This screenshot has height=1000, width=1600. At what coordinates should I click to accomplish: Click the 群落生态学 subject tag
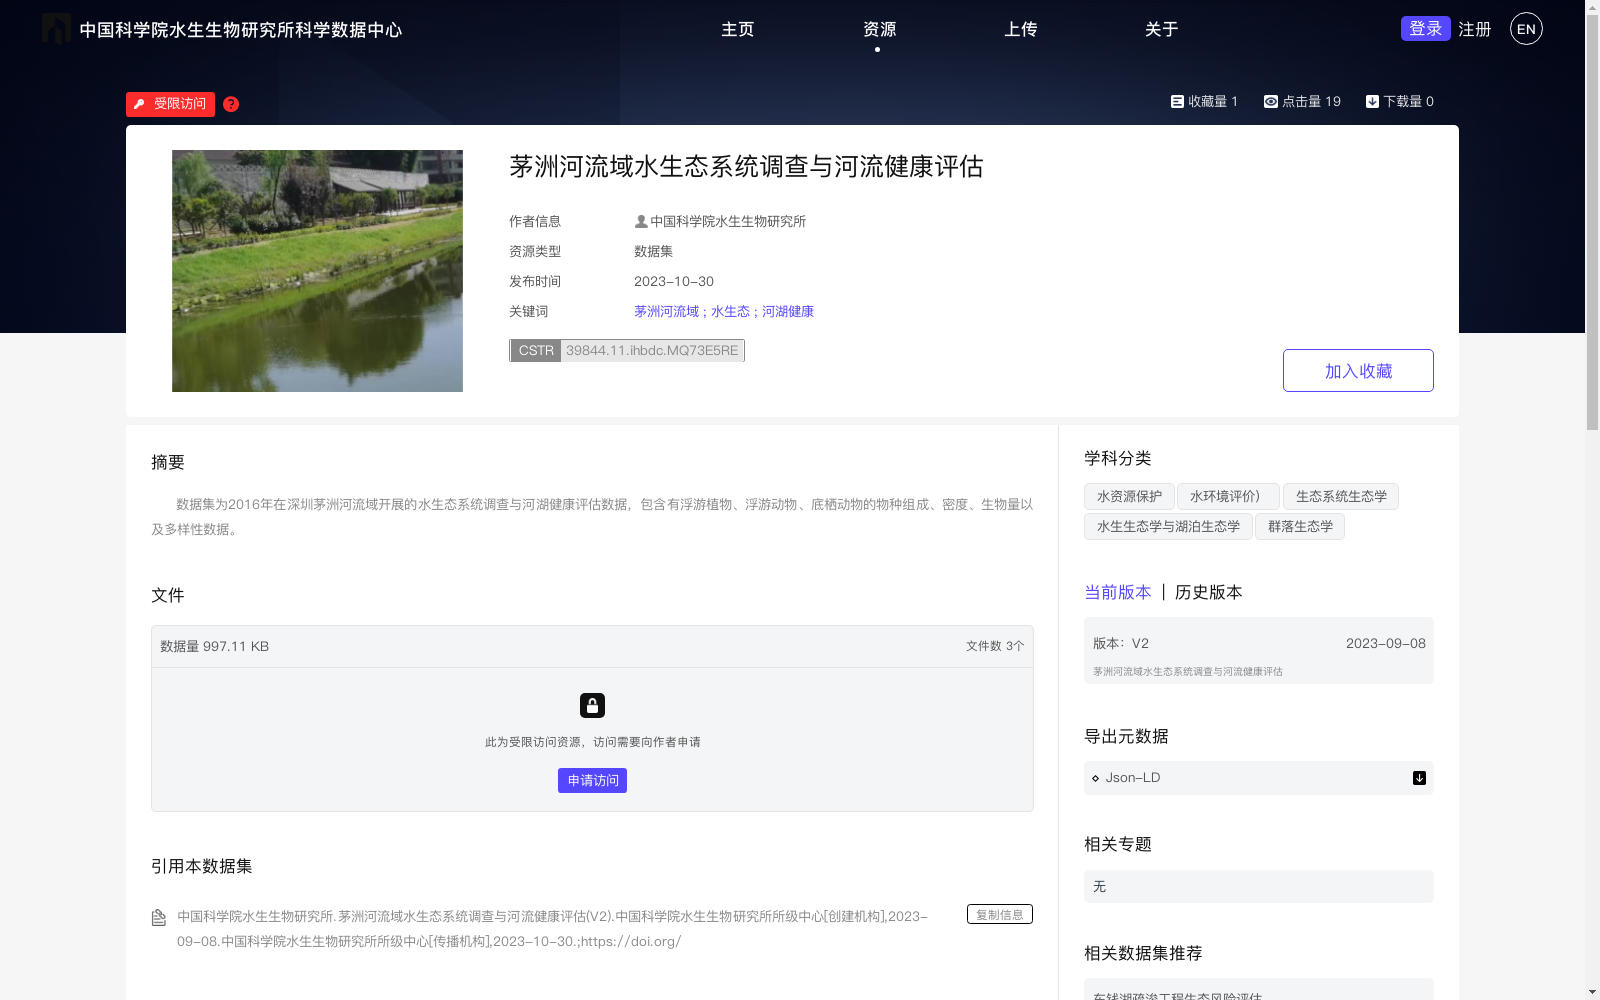click(x=1300, y=527)
